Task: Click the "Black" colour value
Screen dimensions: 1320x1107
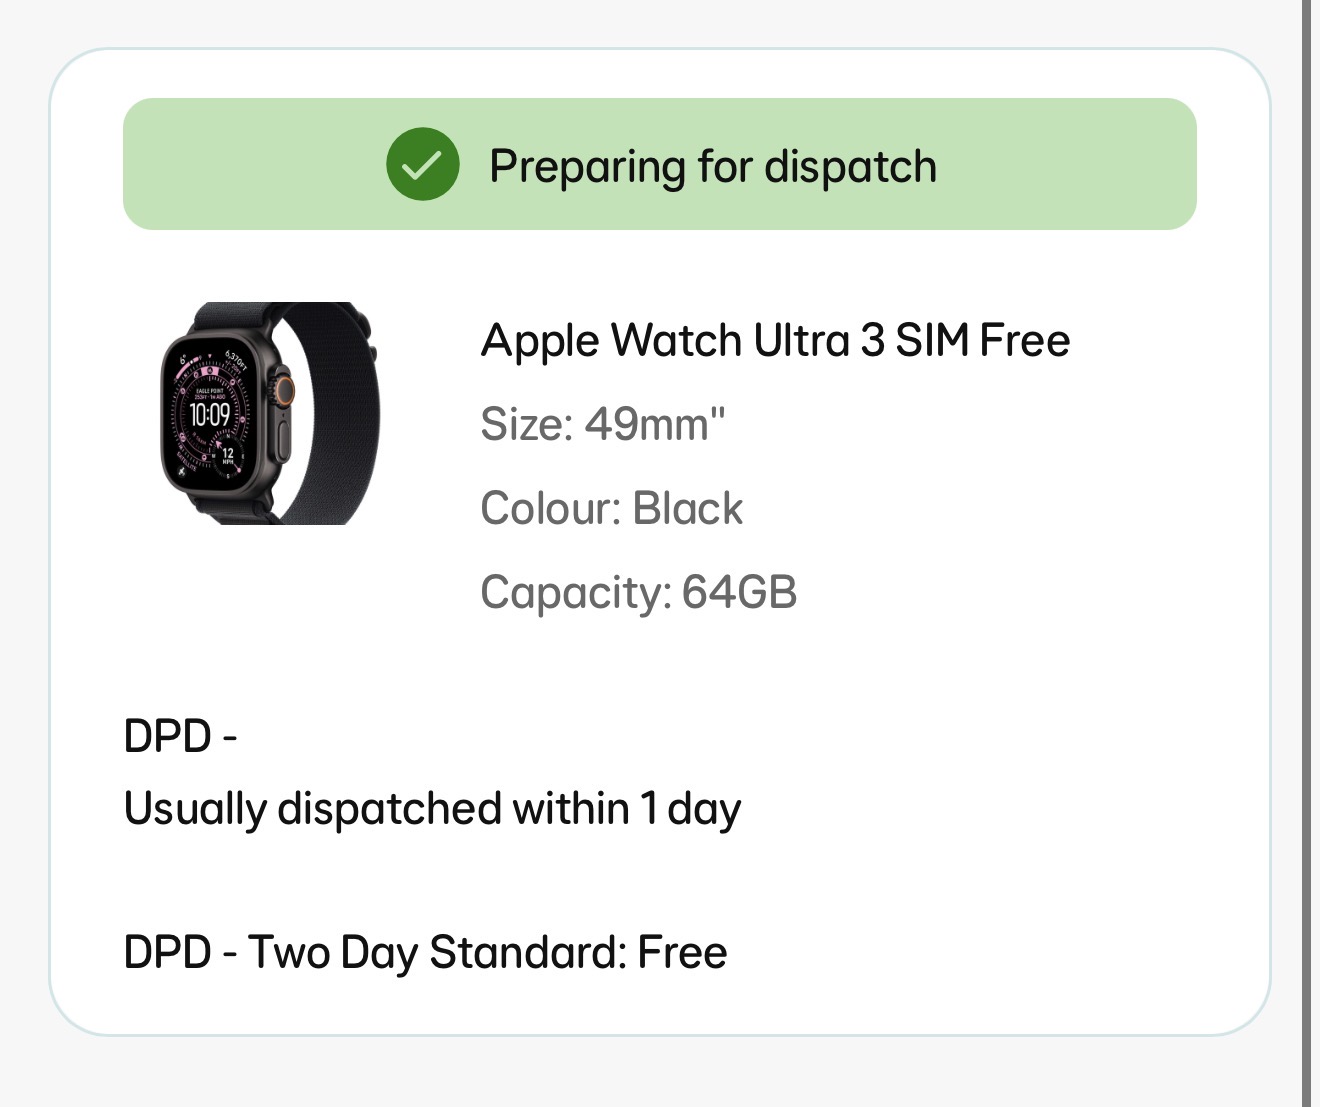Action: pyautogui.click(x=688, y=508)
